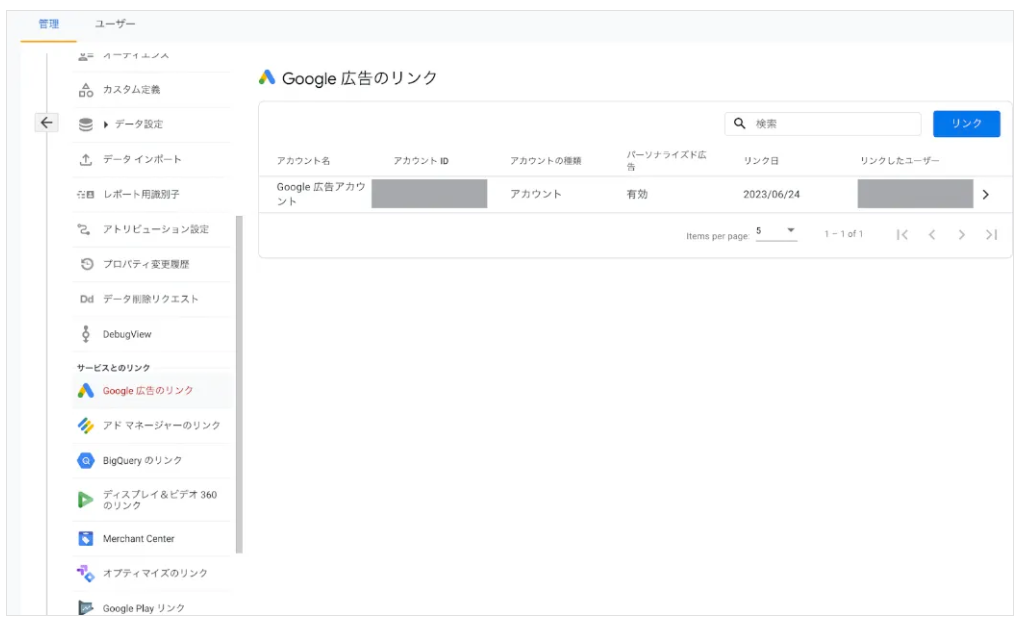
Task: Open オプティマイズのリンク icon
Action: coord(86,574)
